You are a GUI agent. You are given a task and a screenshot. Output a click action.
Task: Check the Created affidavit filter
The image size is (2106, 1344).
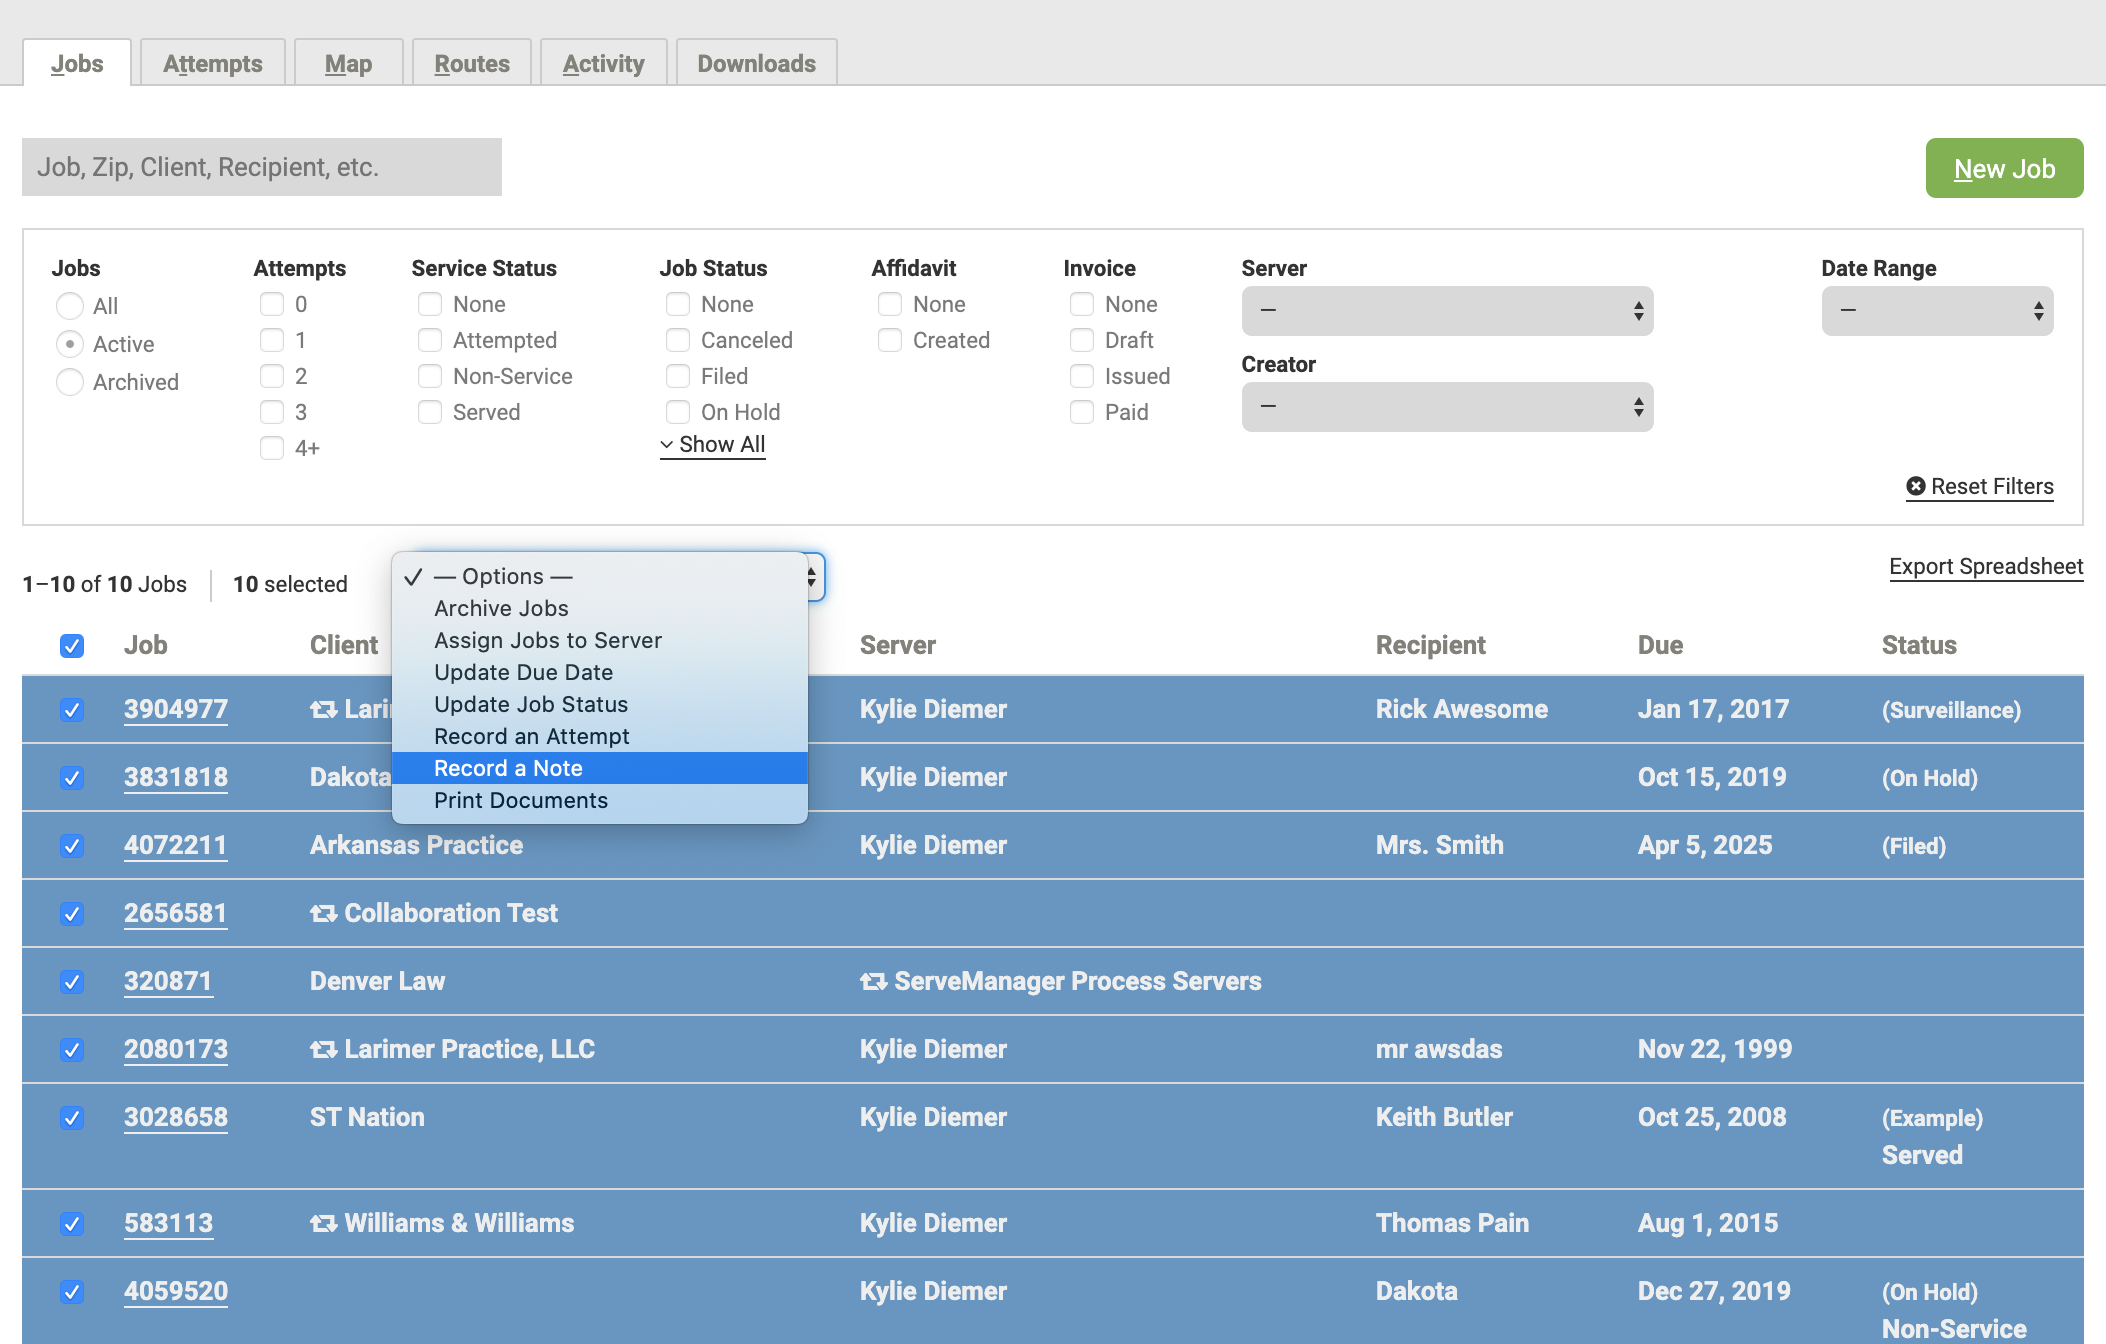click(x=889, y=340)
